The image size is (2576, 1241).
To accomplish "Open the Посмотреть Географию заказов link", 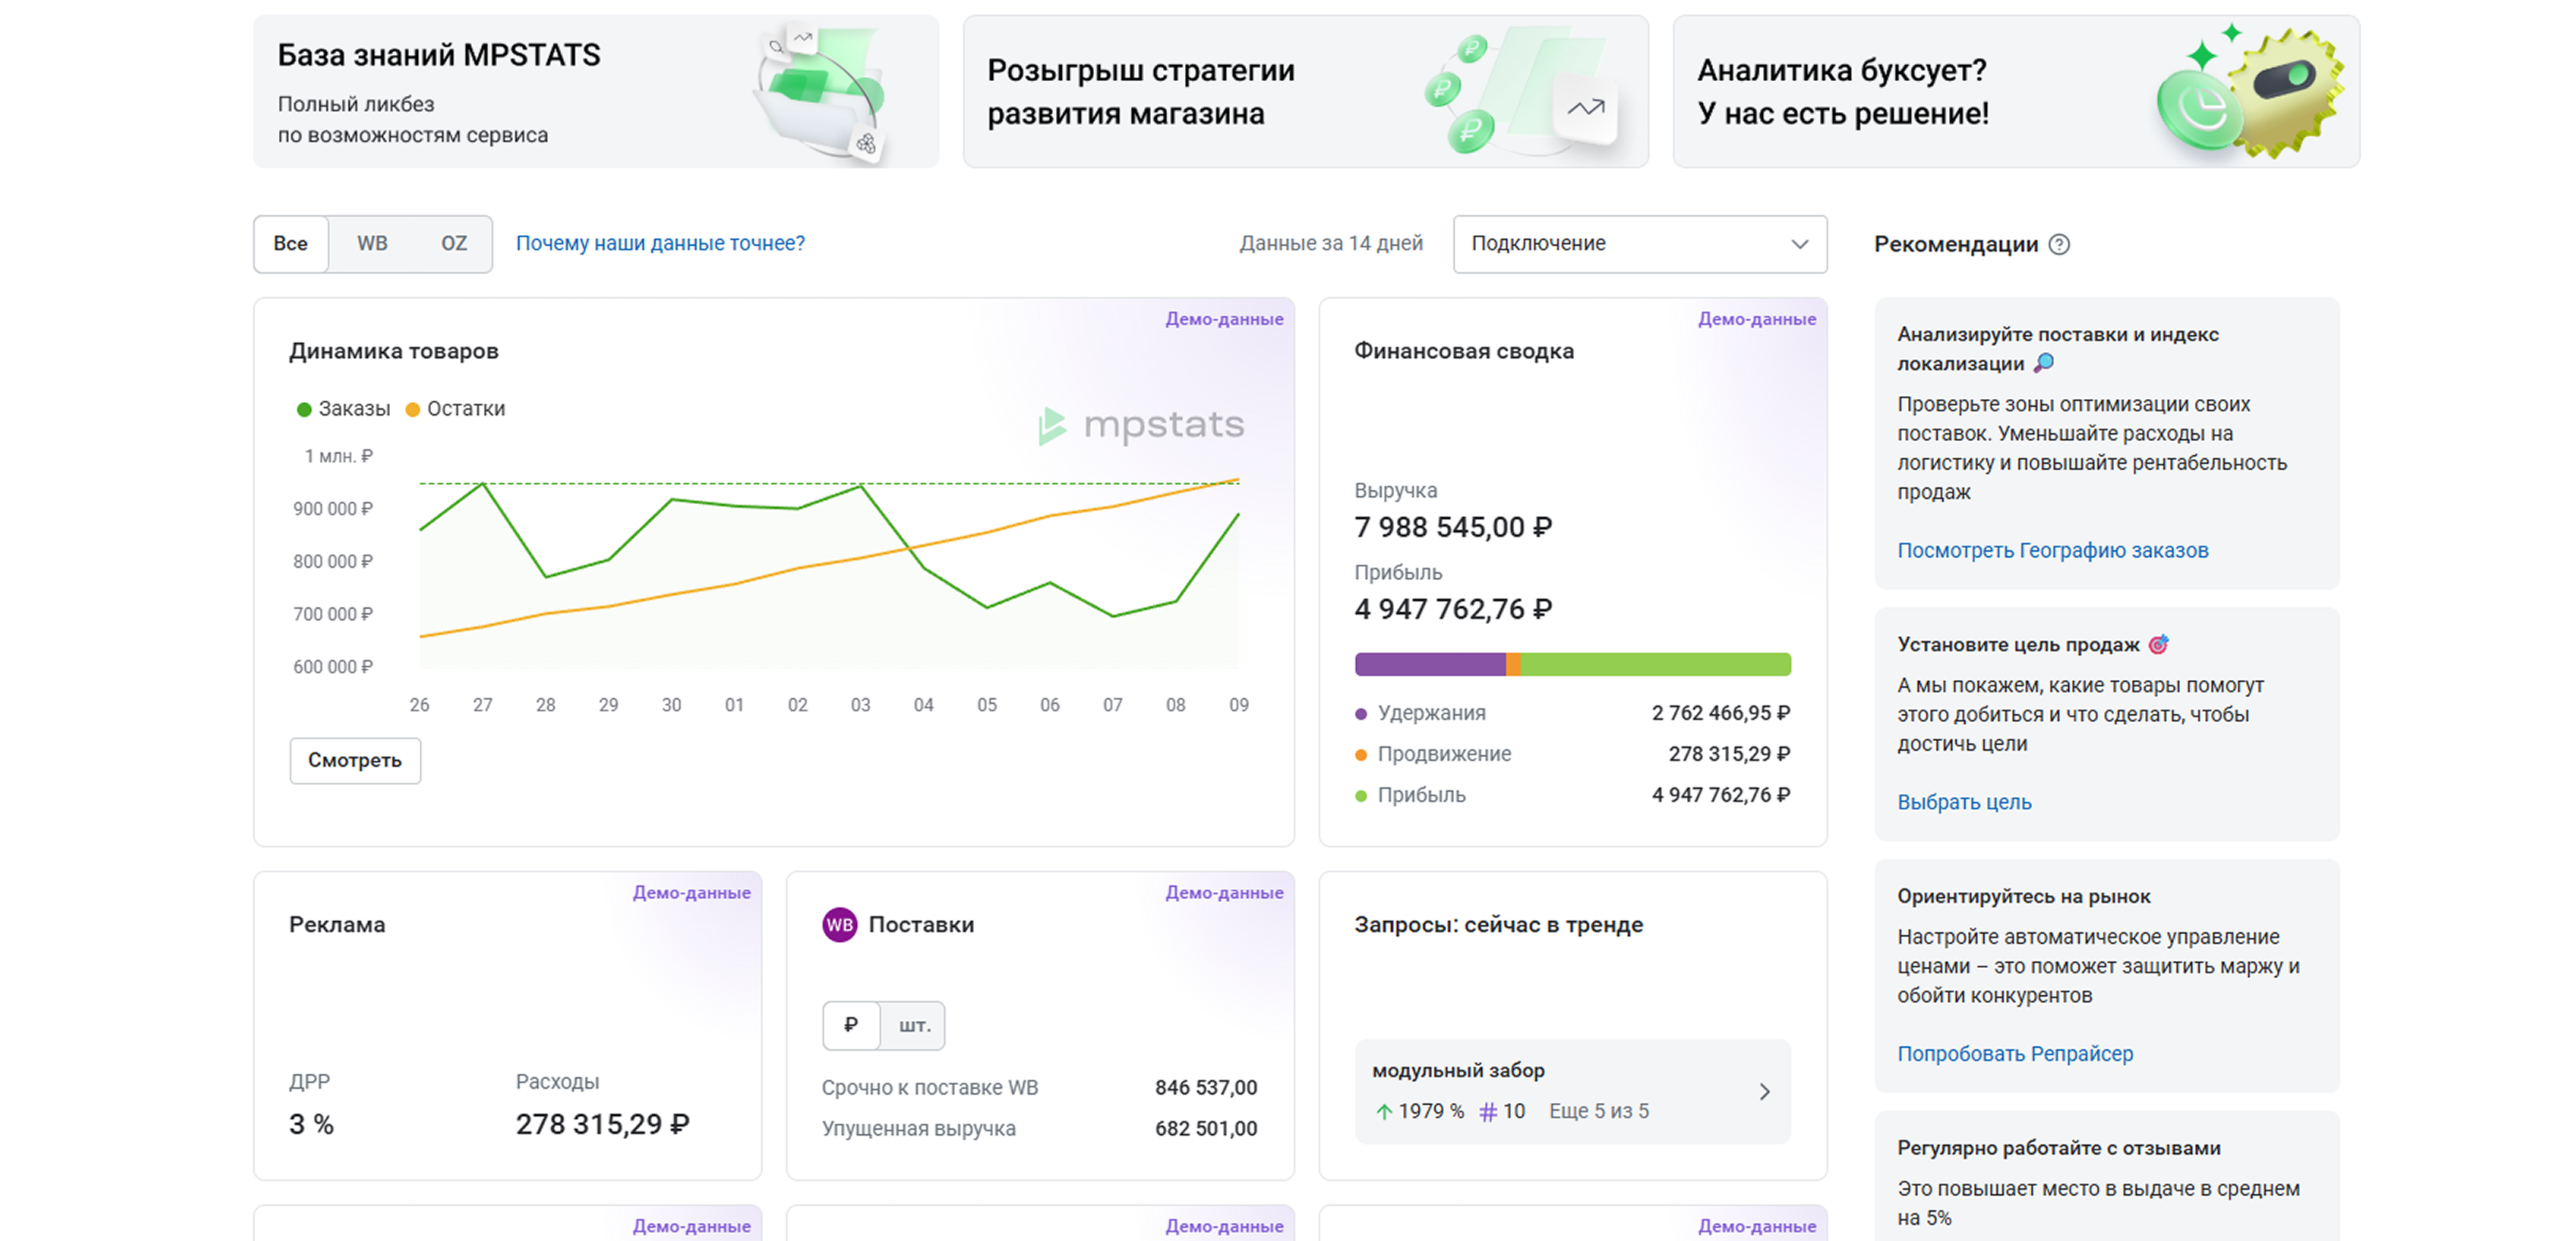I will (2052, 551).
